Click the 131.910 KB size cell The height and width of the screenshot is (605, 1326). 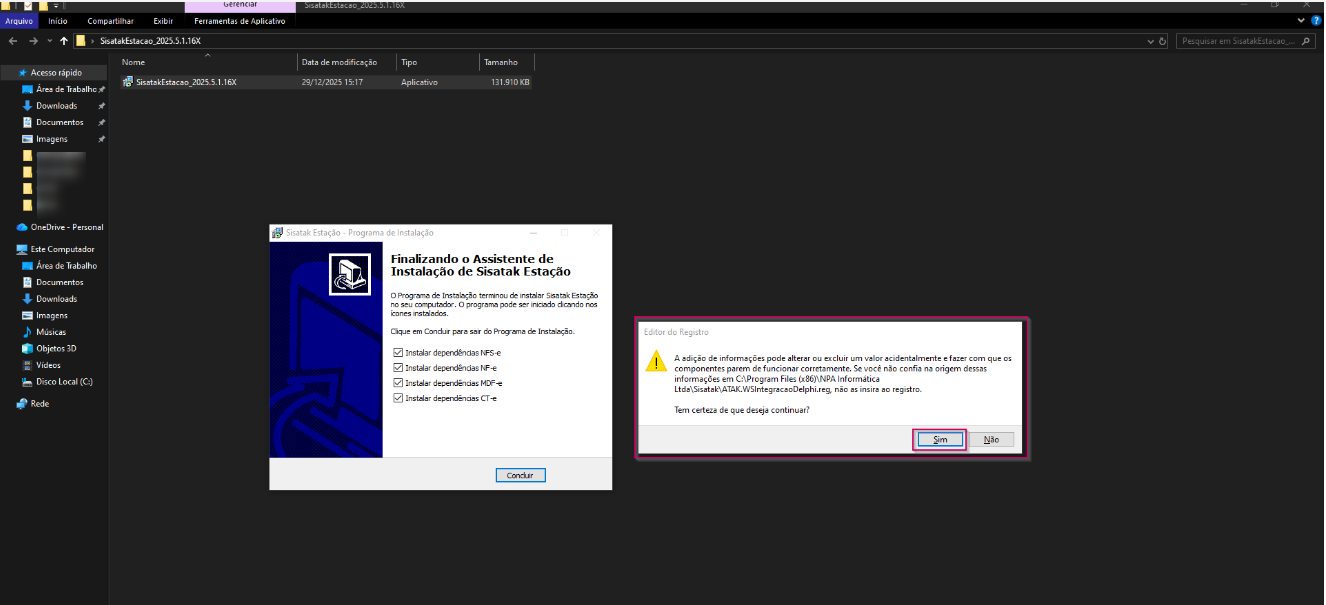coord(510,82)
